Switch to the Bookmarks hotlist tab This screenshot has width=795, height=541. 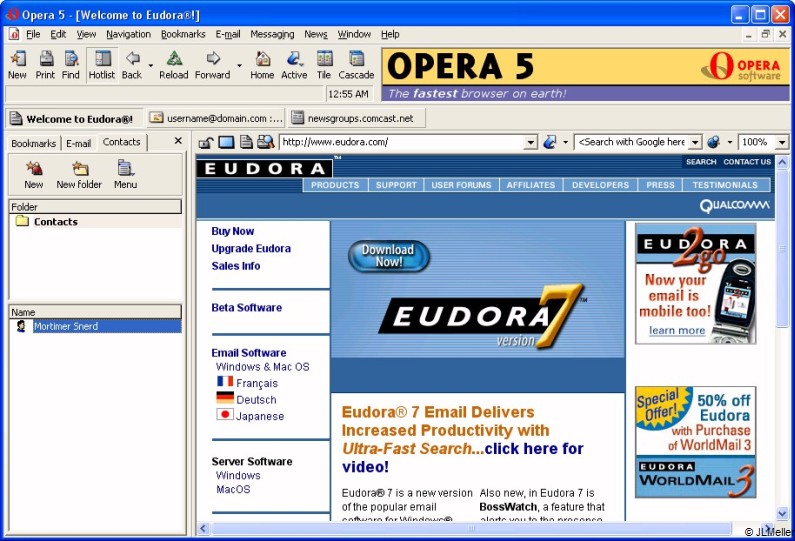coord(33,143)
